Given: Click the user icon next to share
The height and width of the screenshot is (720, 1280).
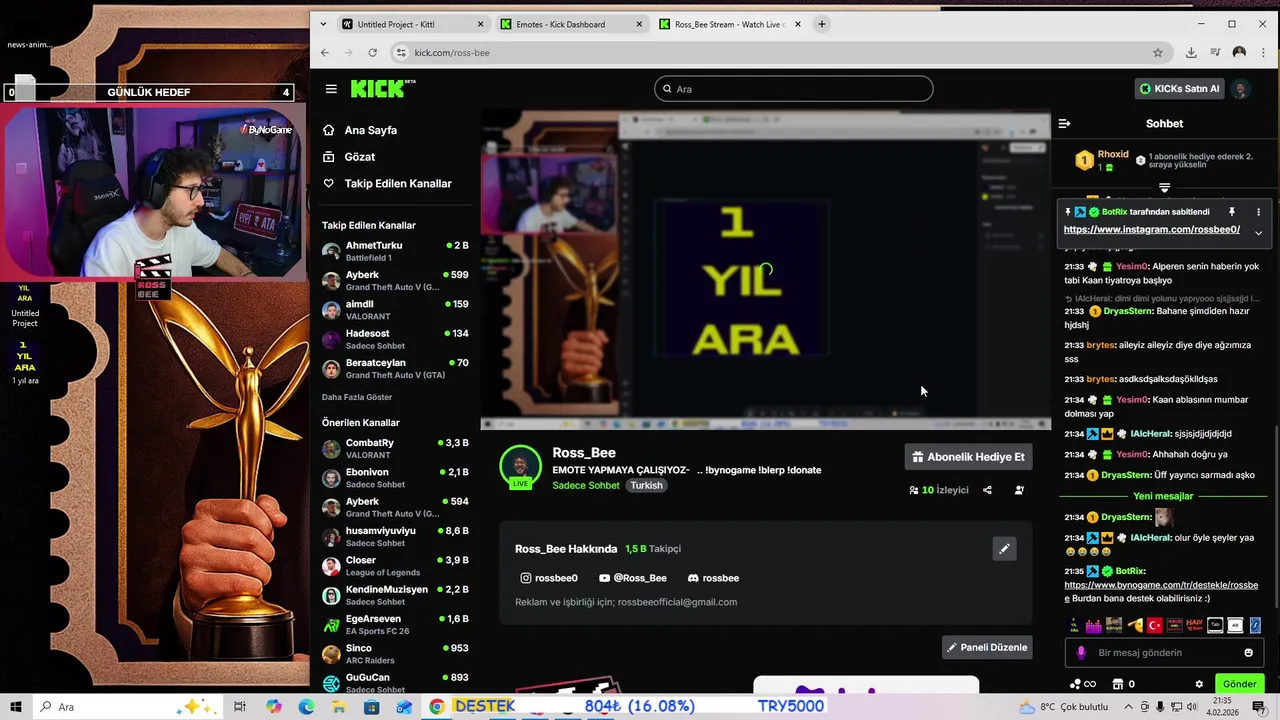Looking at the screenshot, I should [1019, 490].
